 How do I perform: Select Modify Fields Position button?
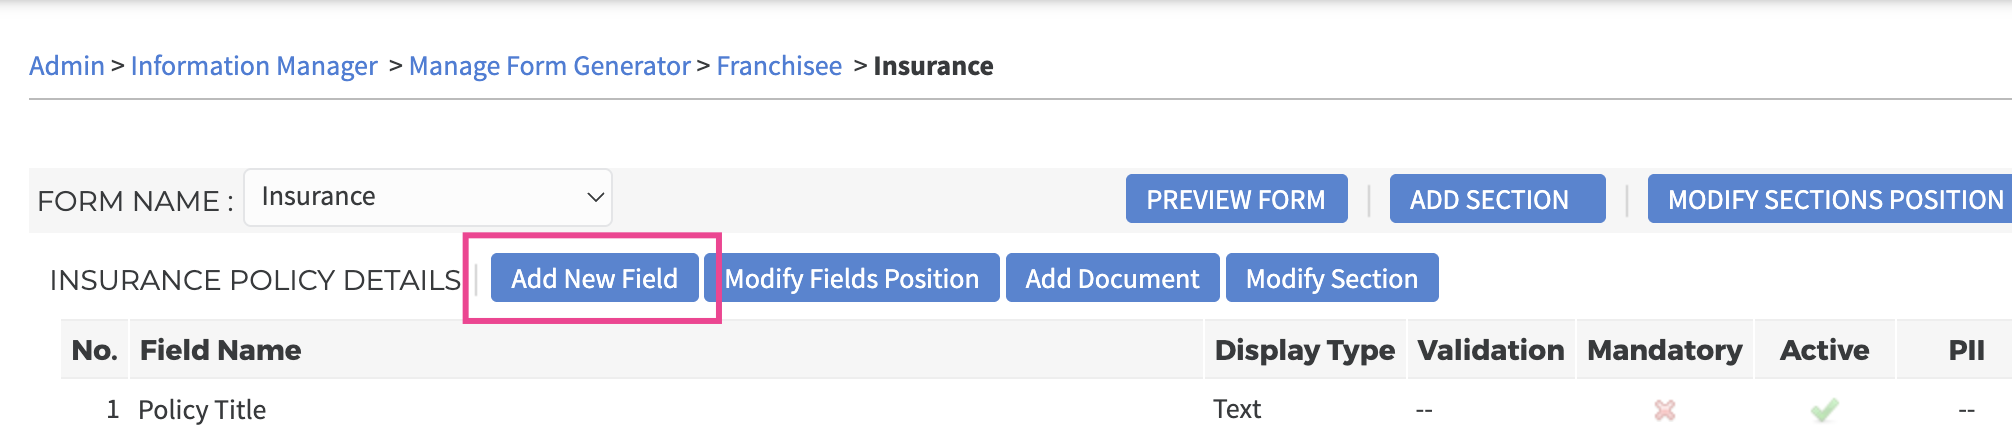point(852,278)
